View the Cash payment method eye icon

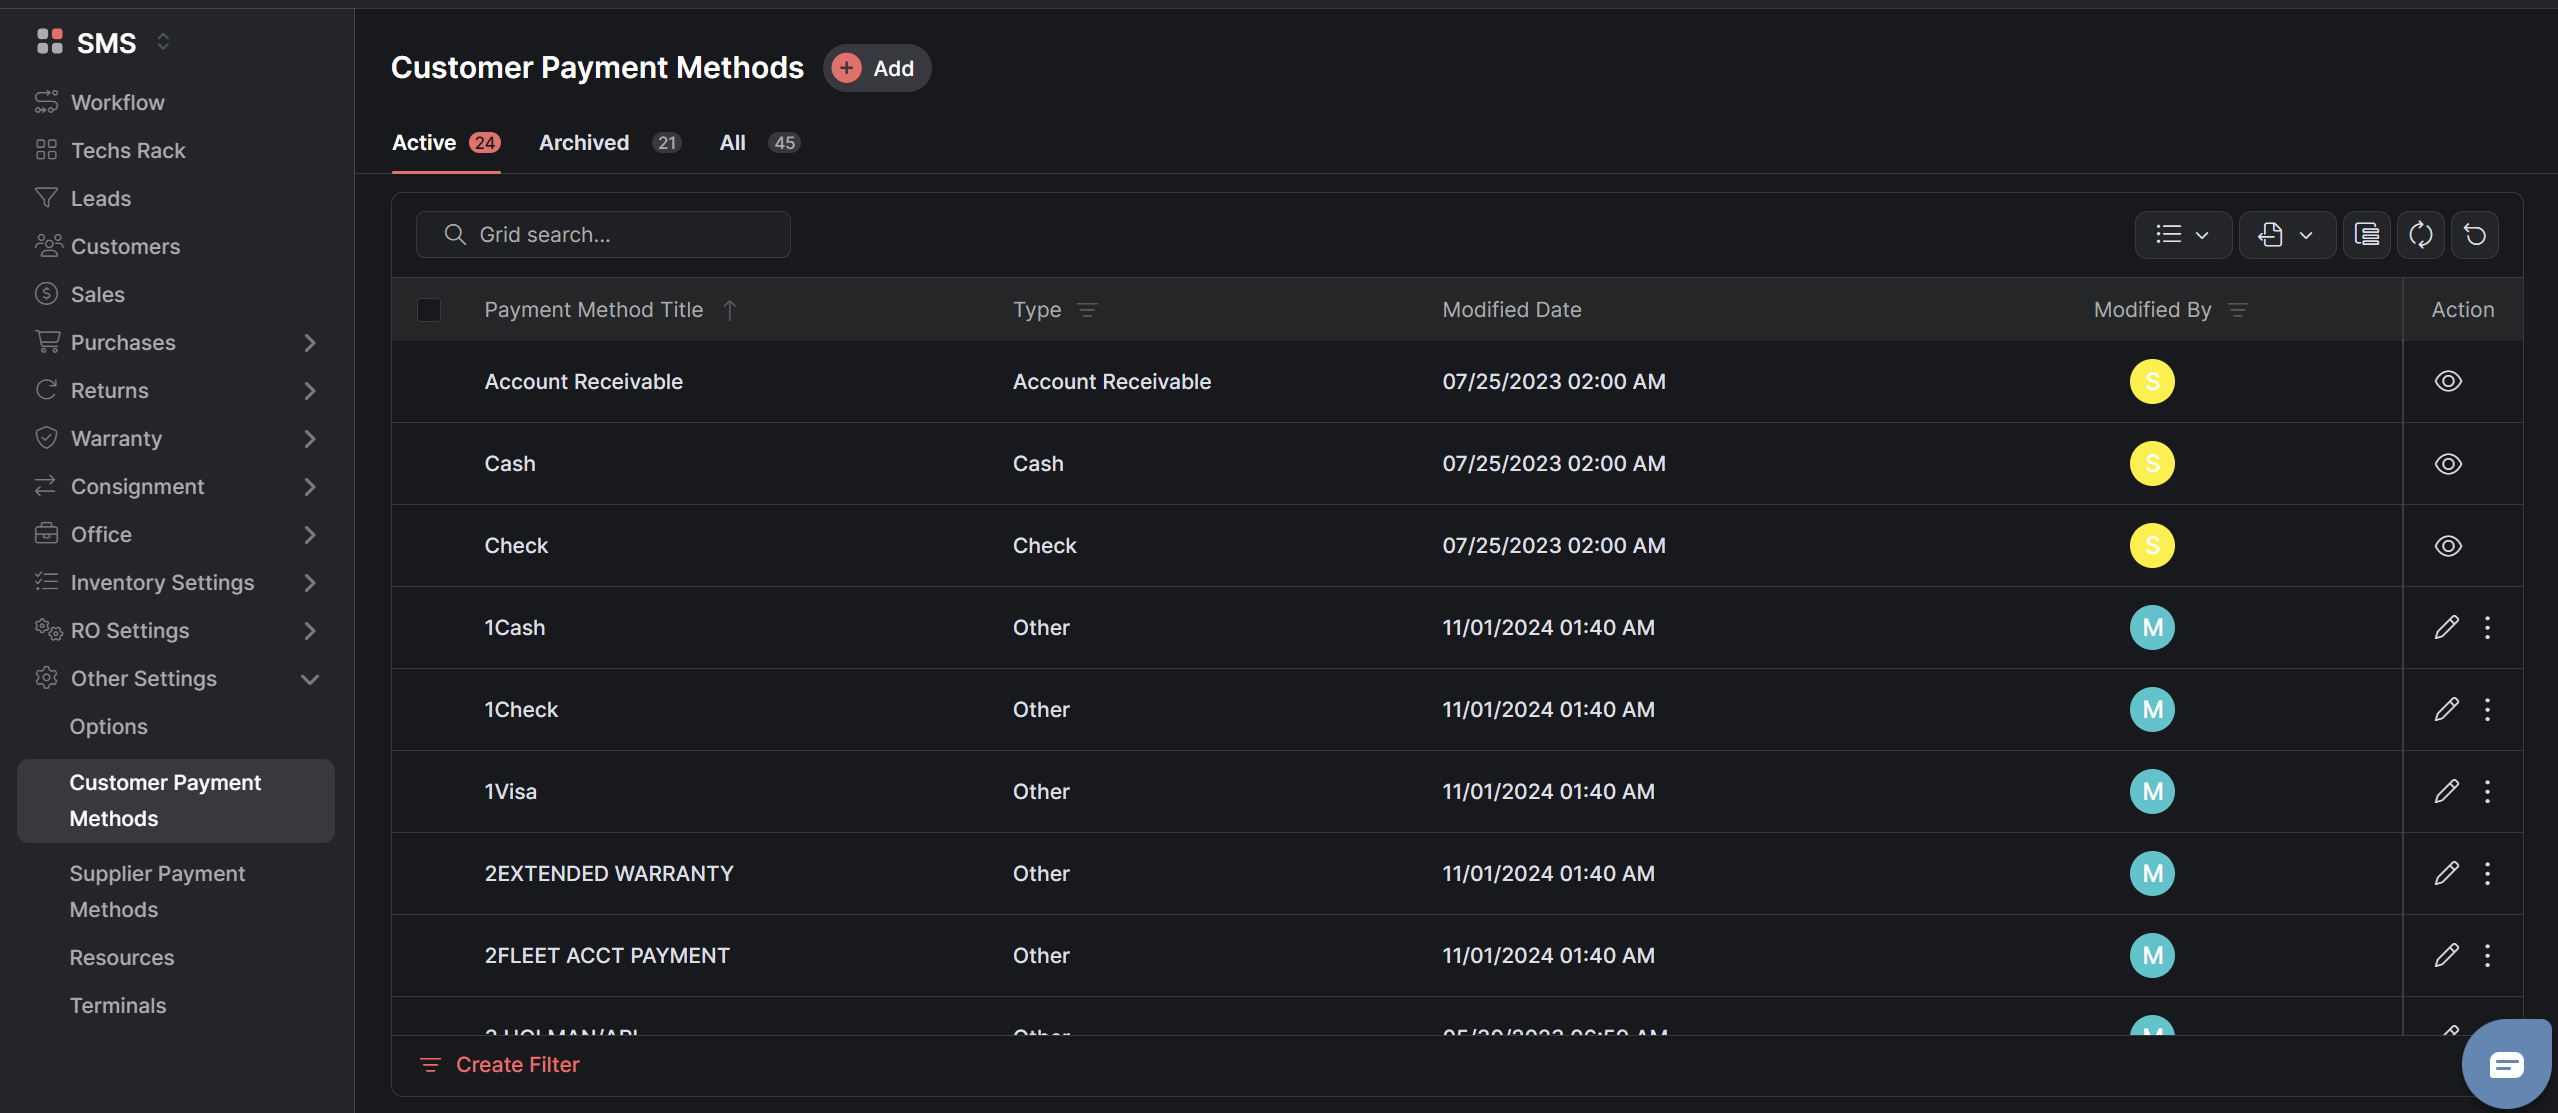click(2447, 463)
